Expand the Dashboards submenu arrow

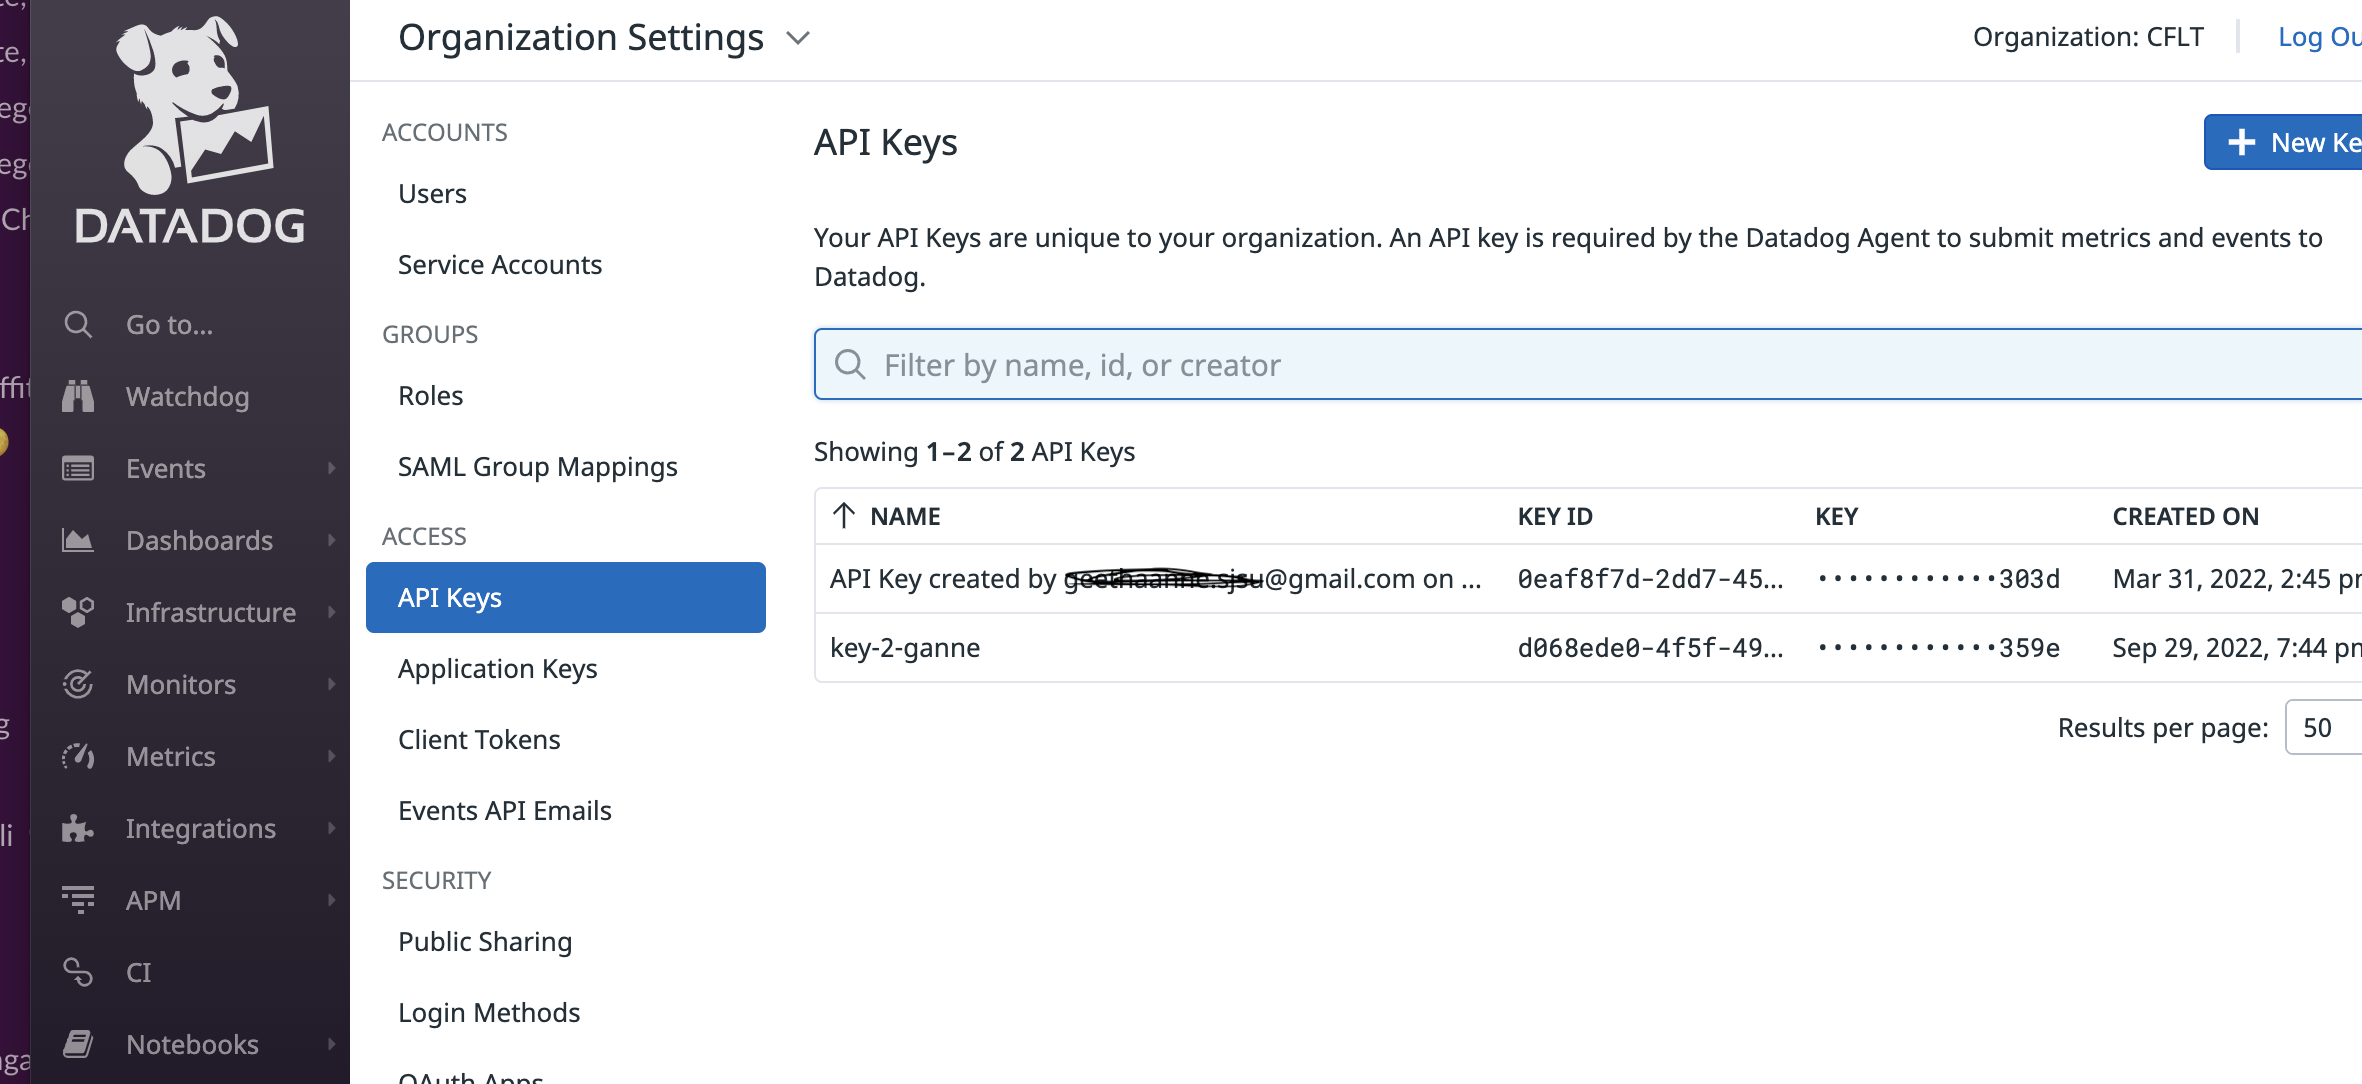point(332,540)
